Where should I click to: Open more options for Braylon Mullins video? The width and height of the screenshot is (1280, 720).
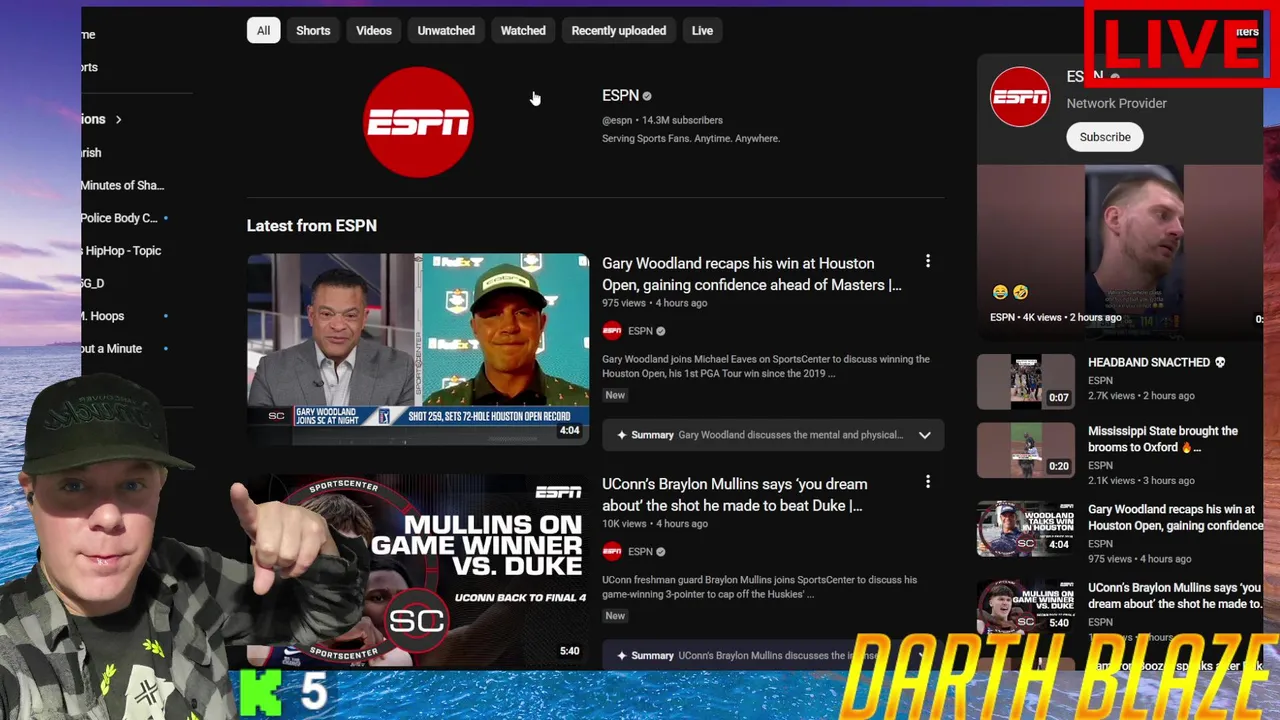(928, 482)
